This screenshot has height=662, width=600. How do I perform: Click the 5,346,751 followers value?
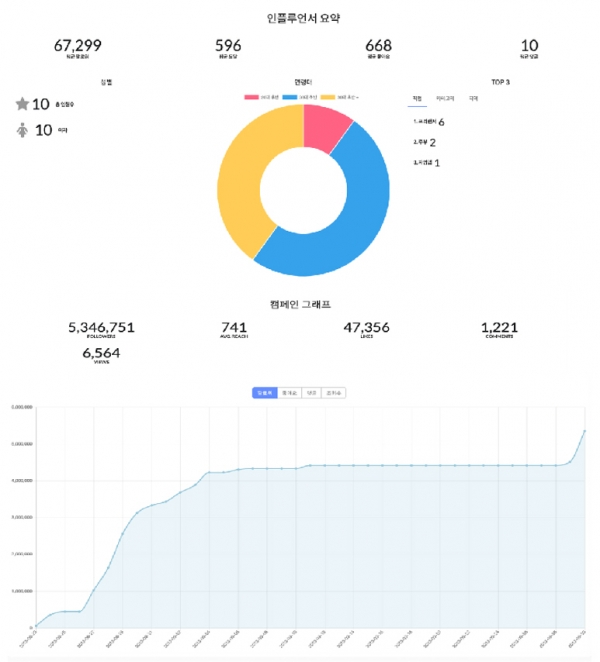pos(101,327)
